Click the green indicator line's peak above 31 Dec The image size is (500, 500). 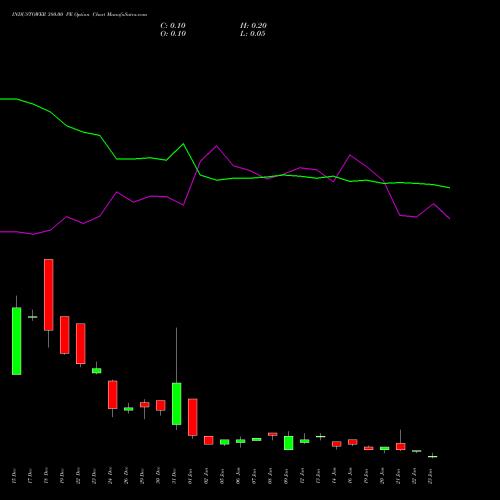coord(183,144)
